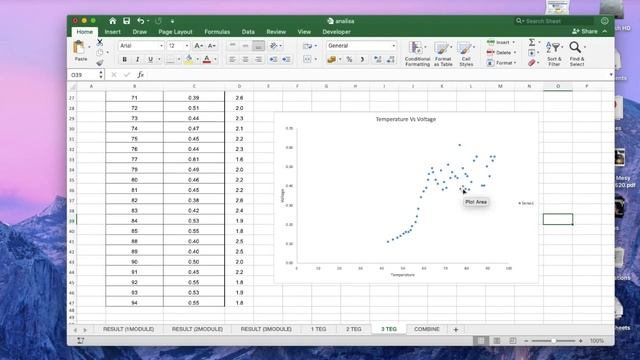640x360 pixels.
Task: Share the workbook using Share button
Action: (x=585, y=31)
